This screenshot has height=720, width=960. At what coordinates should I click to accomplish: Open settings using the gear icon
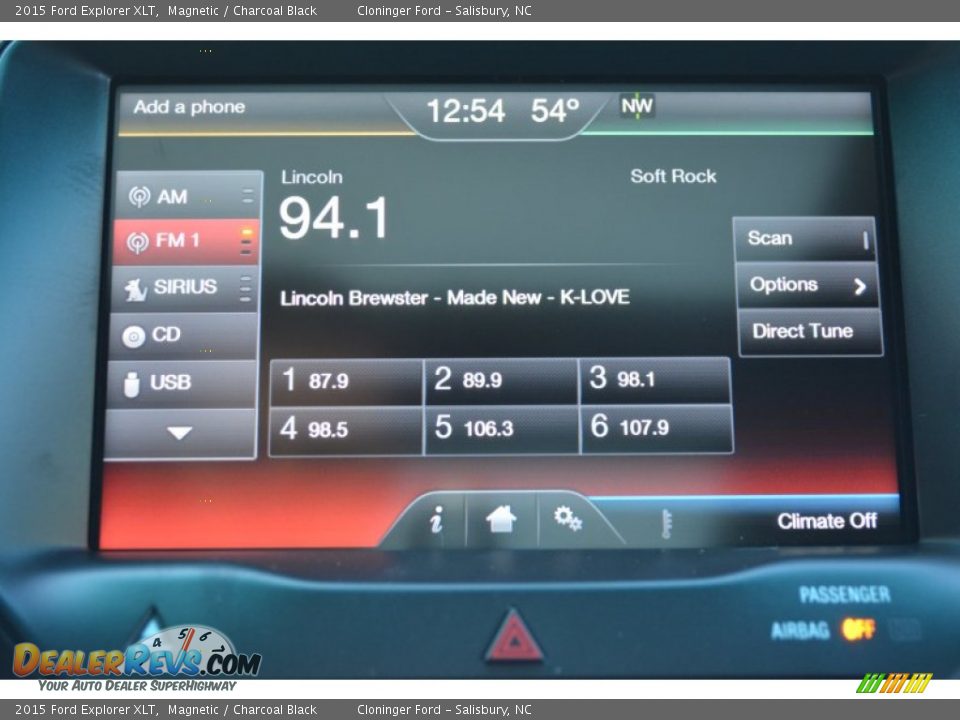click(x=567, y=517)
